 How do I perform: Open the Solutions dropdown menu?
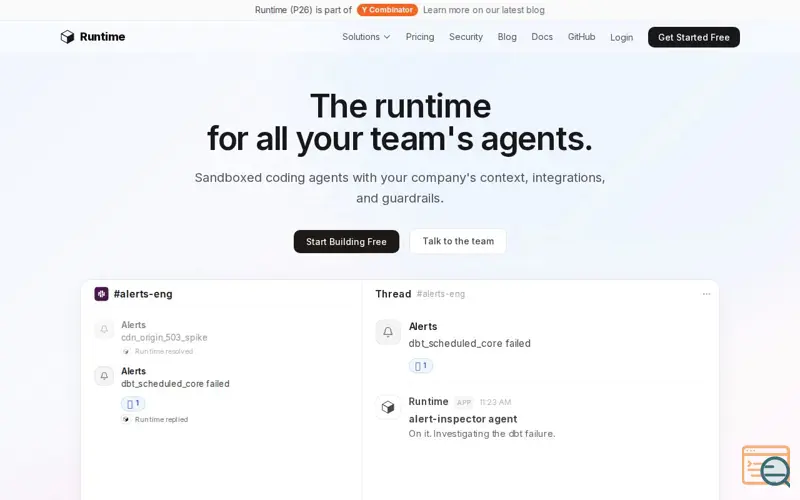(366, 37)
